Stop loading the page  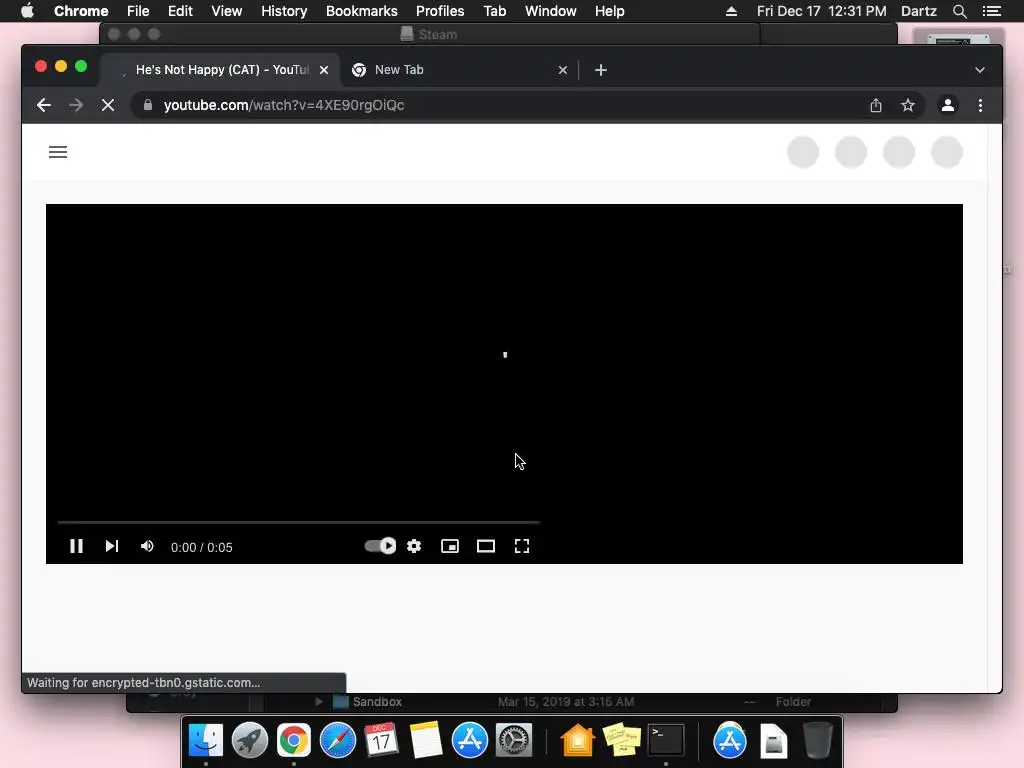click(x=108, y=105)
